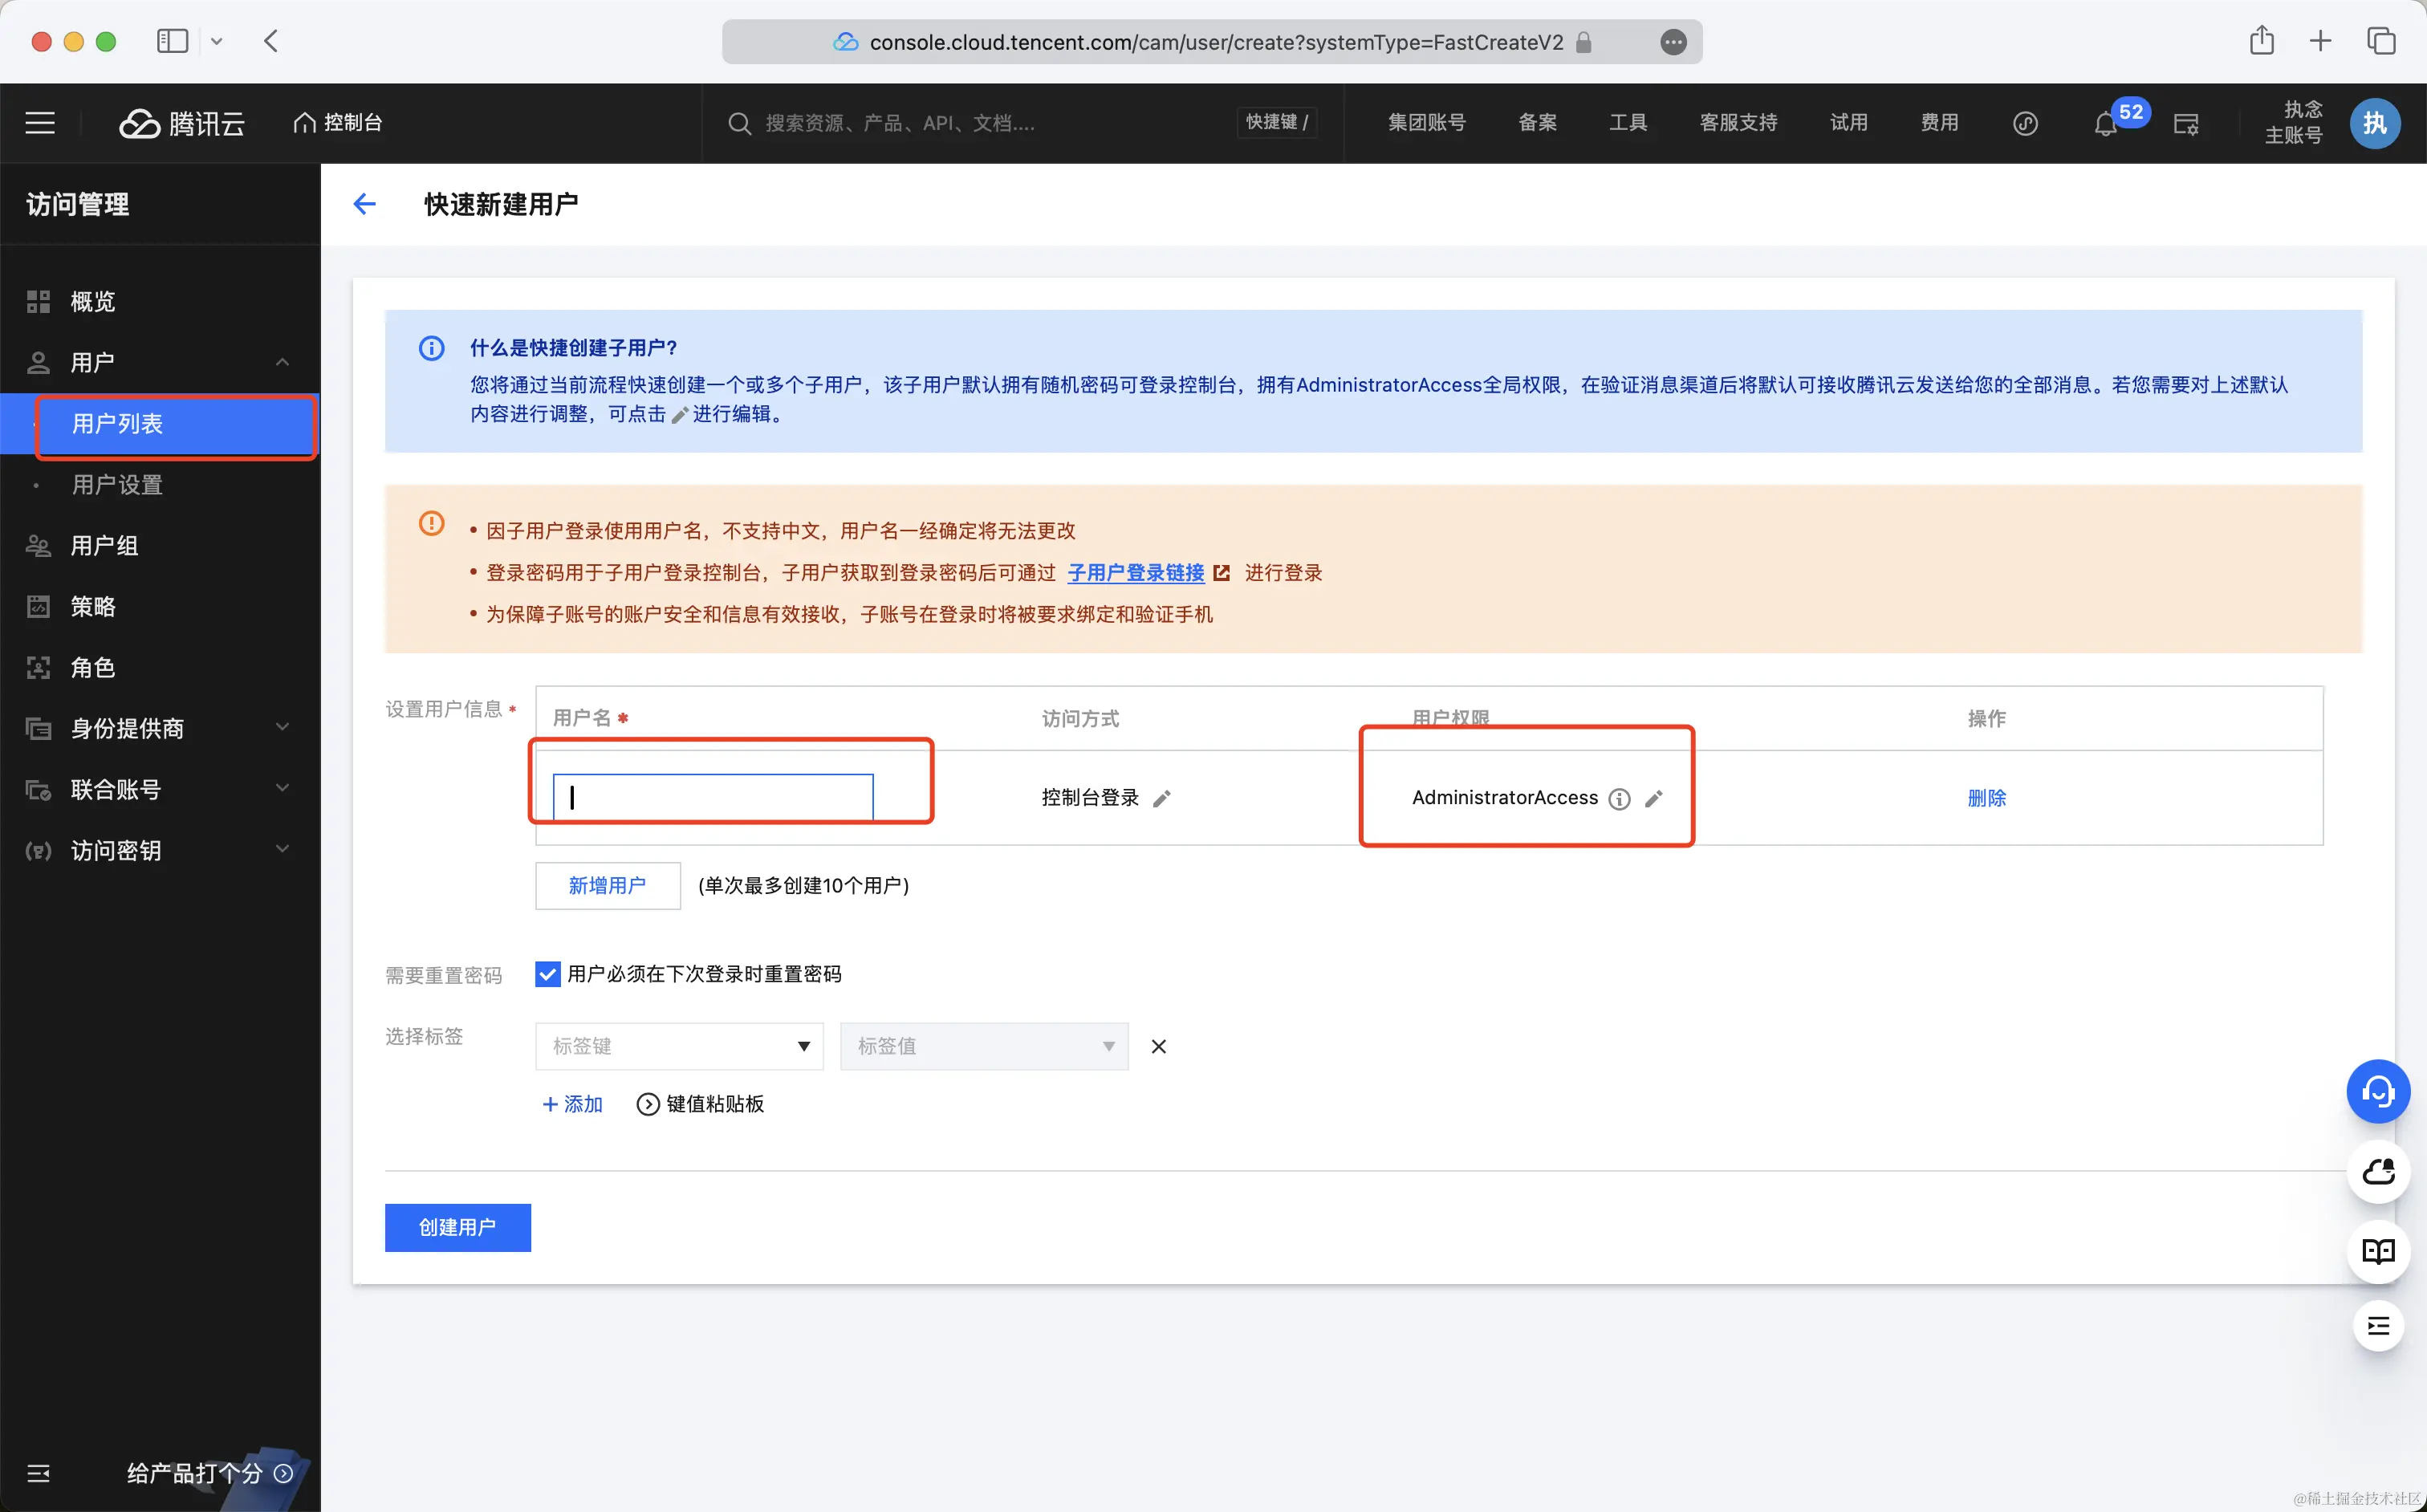Open the hamburger navigation menu
This screenshot has height=1512, width=2427.
click(40, 123)
